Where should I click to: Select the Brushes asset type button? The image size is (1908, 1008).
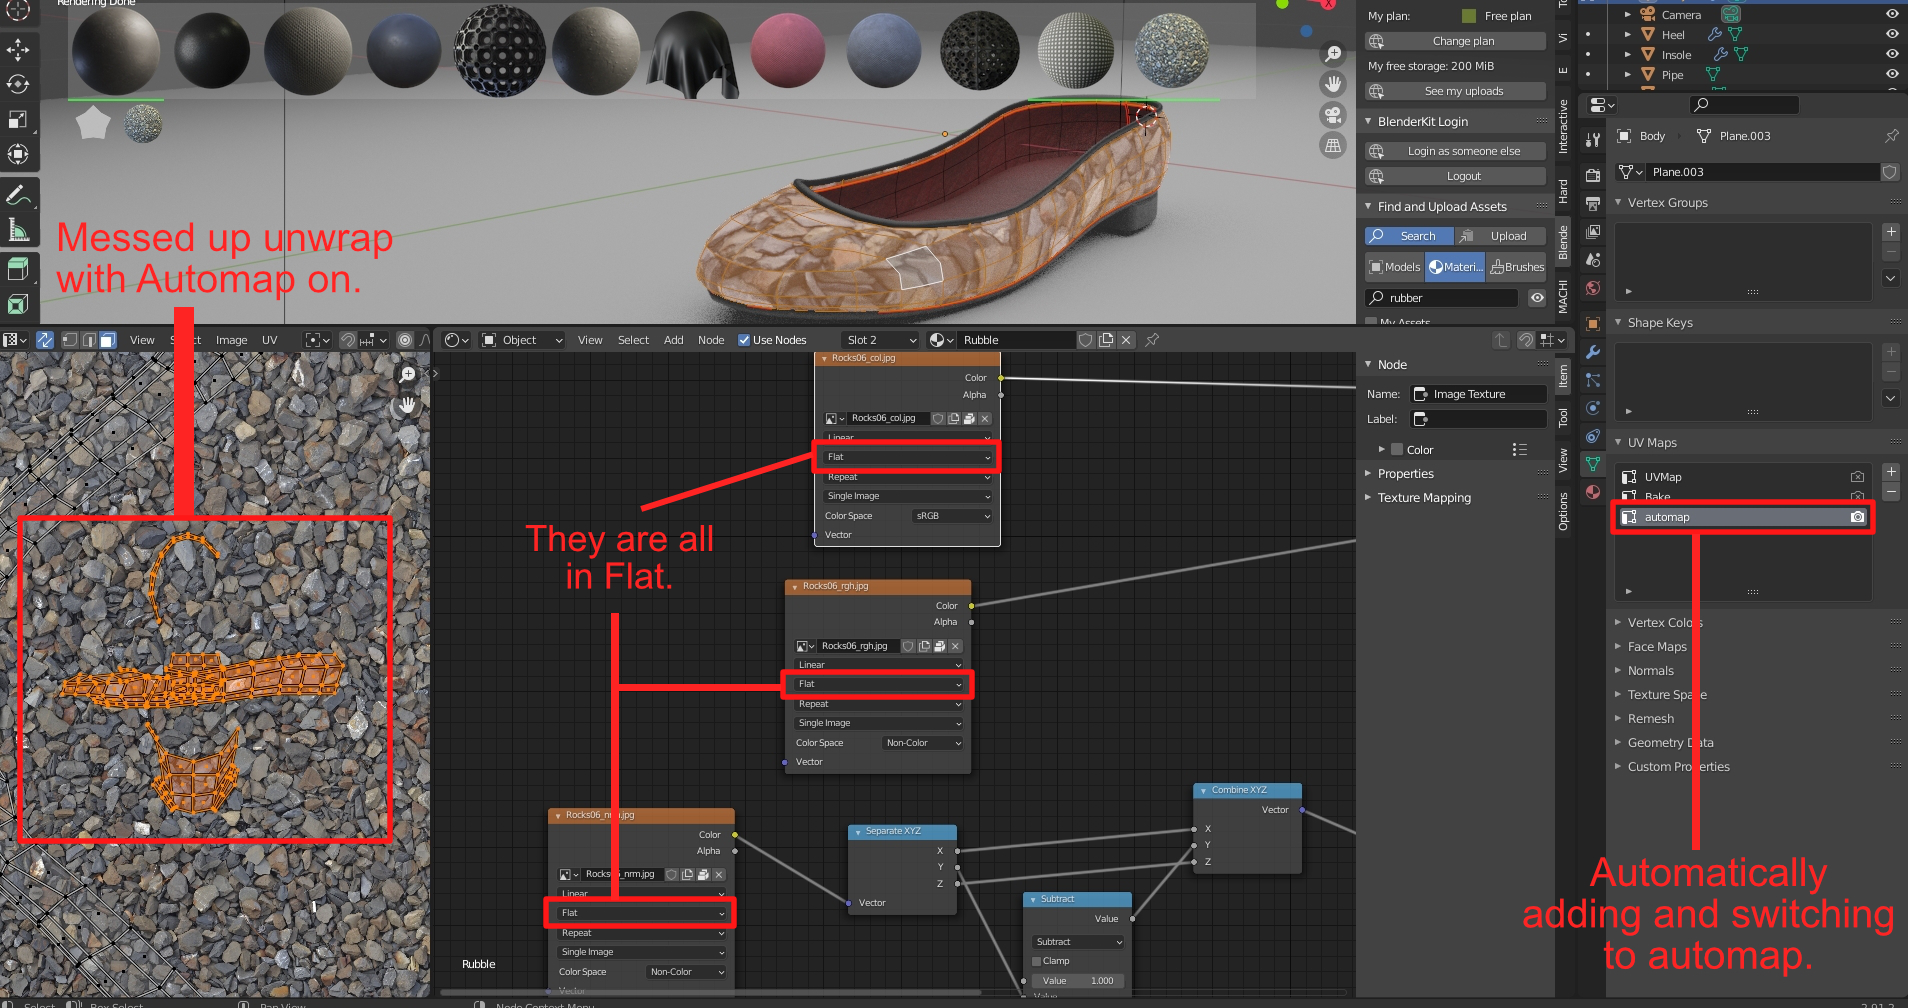click(x=1517, y=267)
